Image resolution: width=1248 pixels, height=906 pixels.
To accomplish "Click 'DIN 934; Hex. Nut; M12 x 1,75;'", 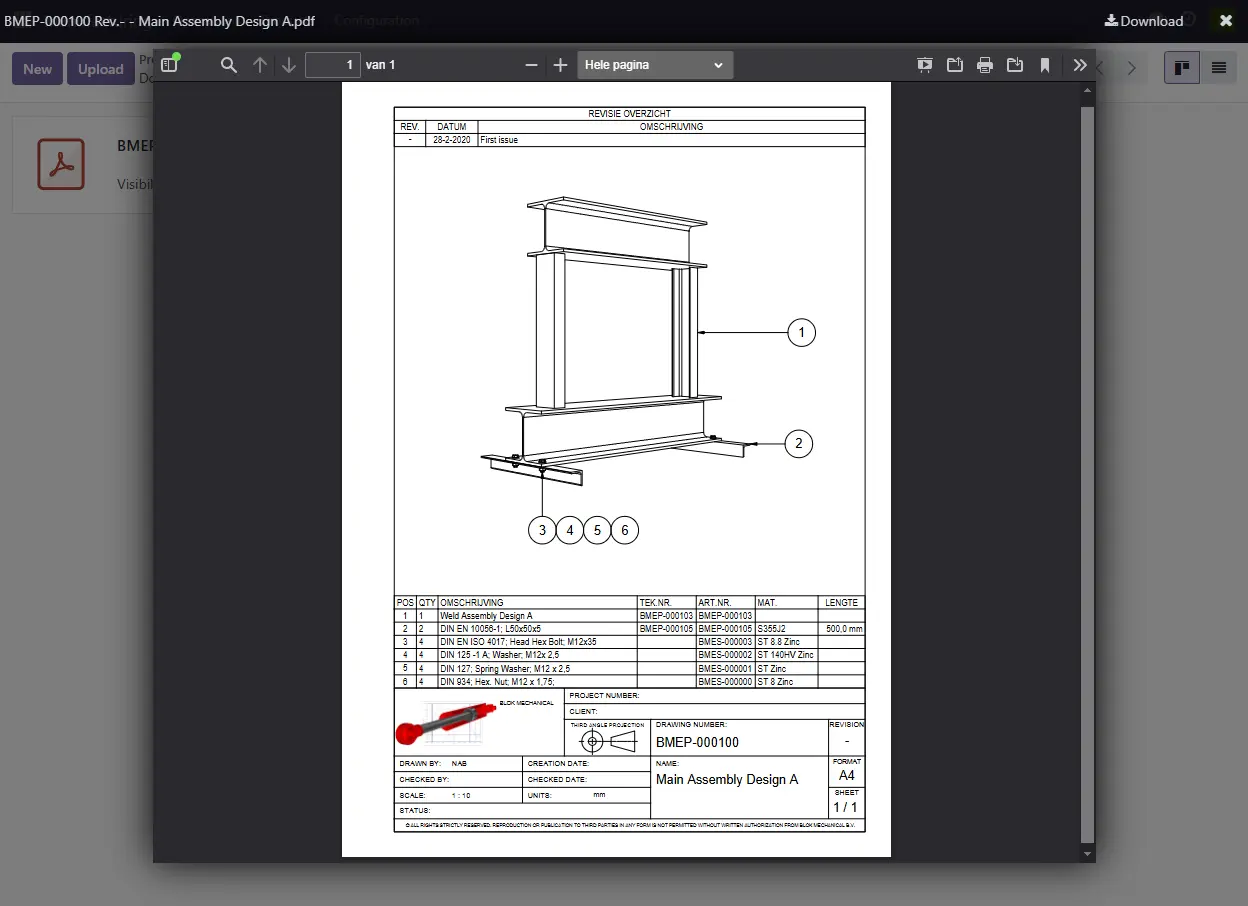I will pos(497,681).
